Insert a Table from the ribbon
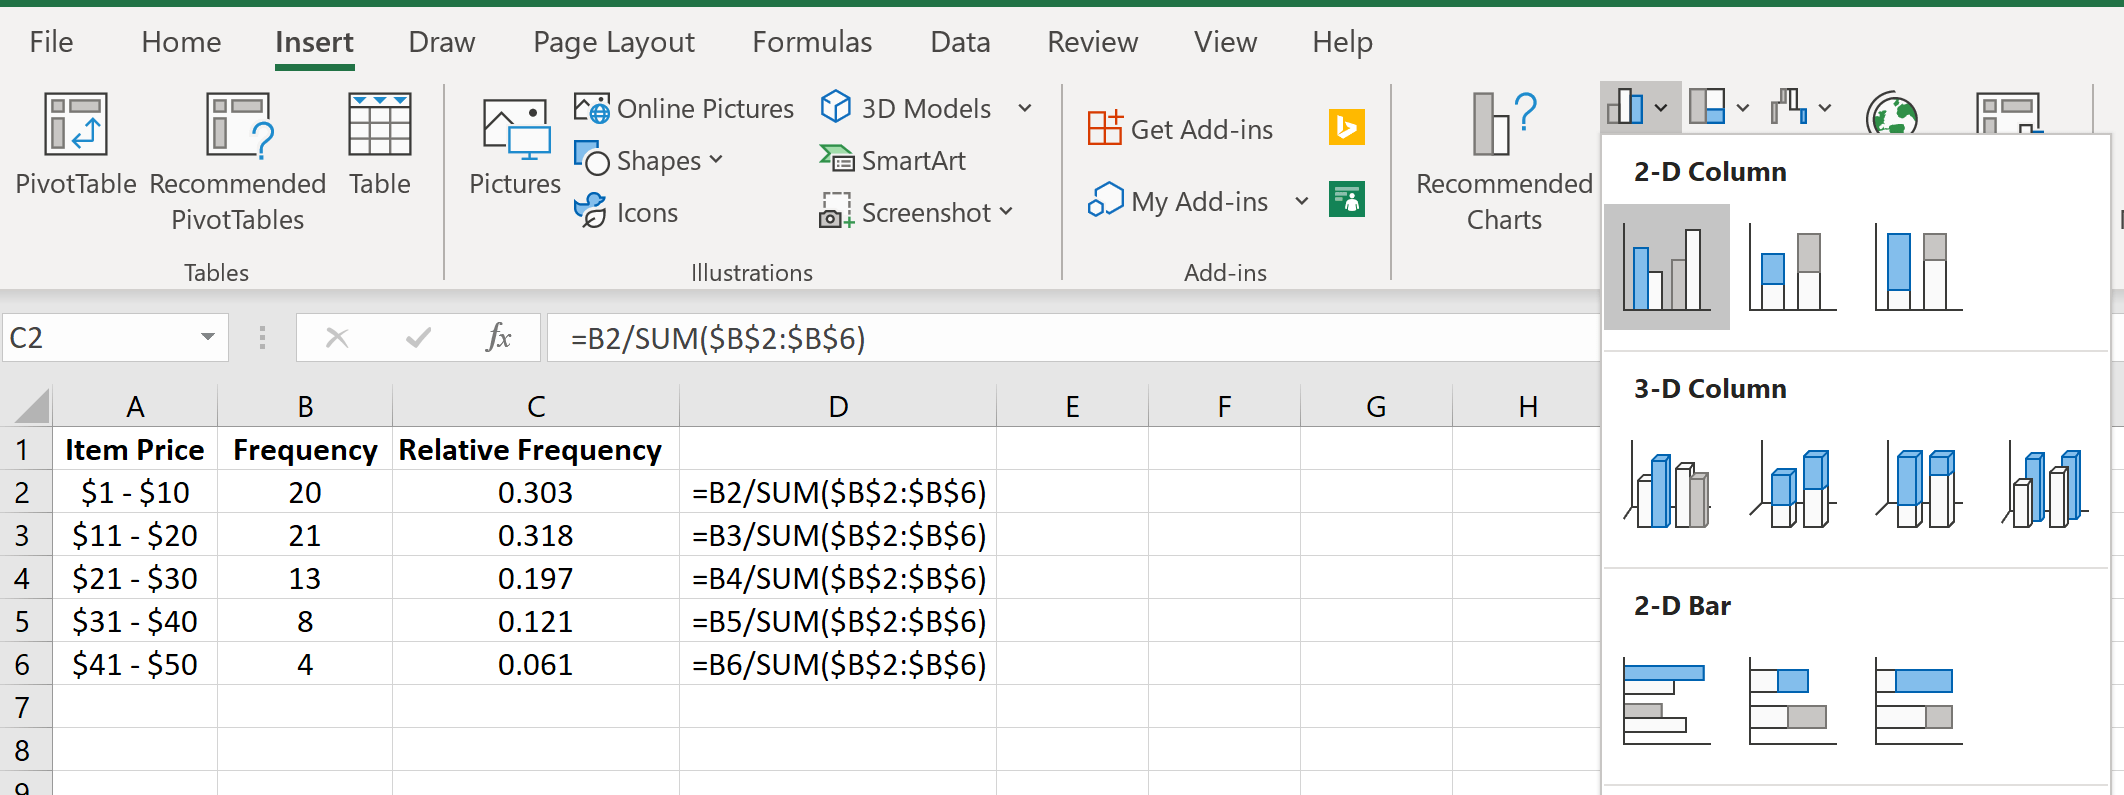This screenshot has width=2124, height=795. [379, 125]
